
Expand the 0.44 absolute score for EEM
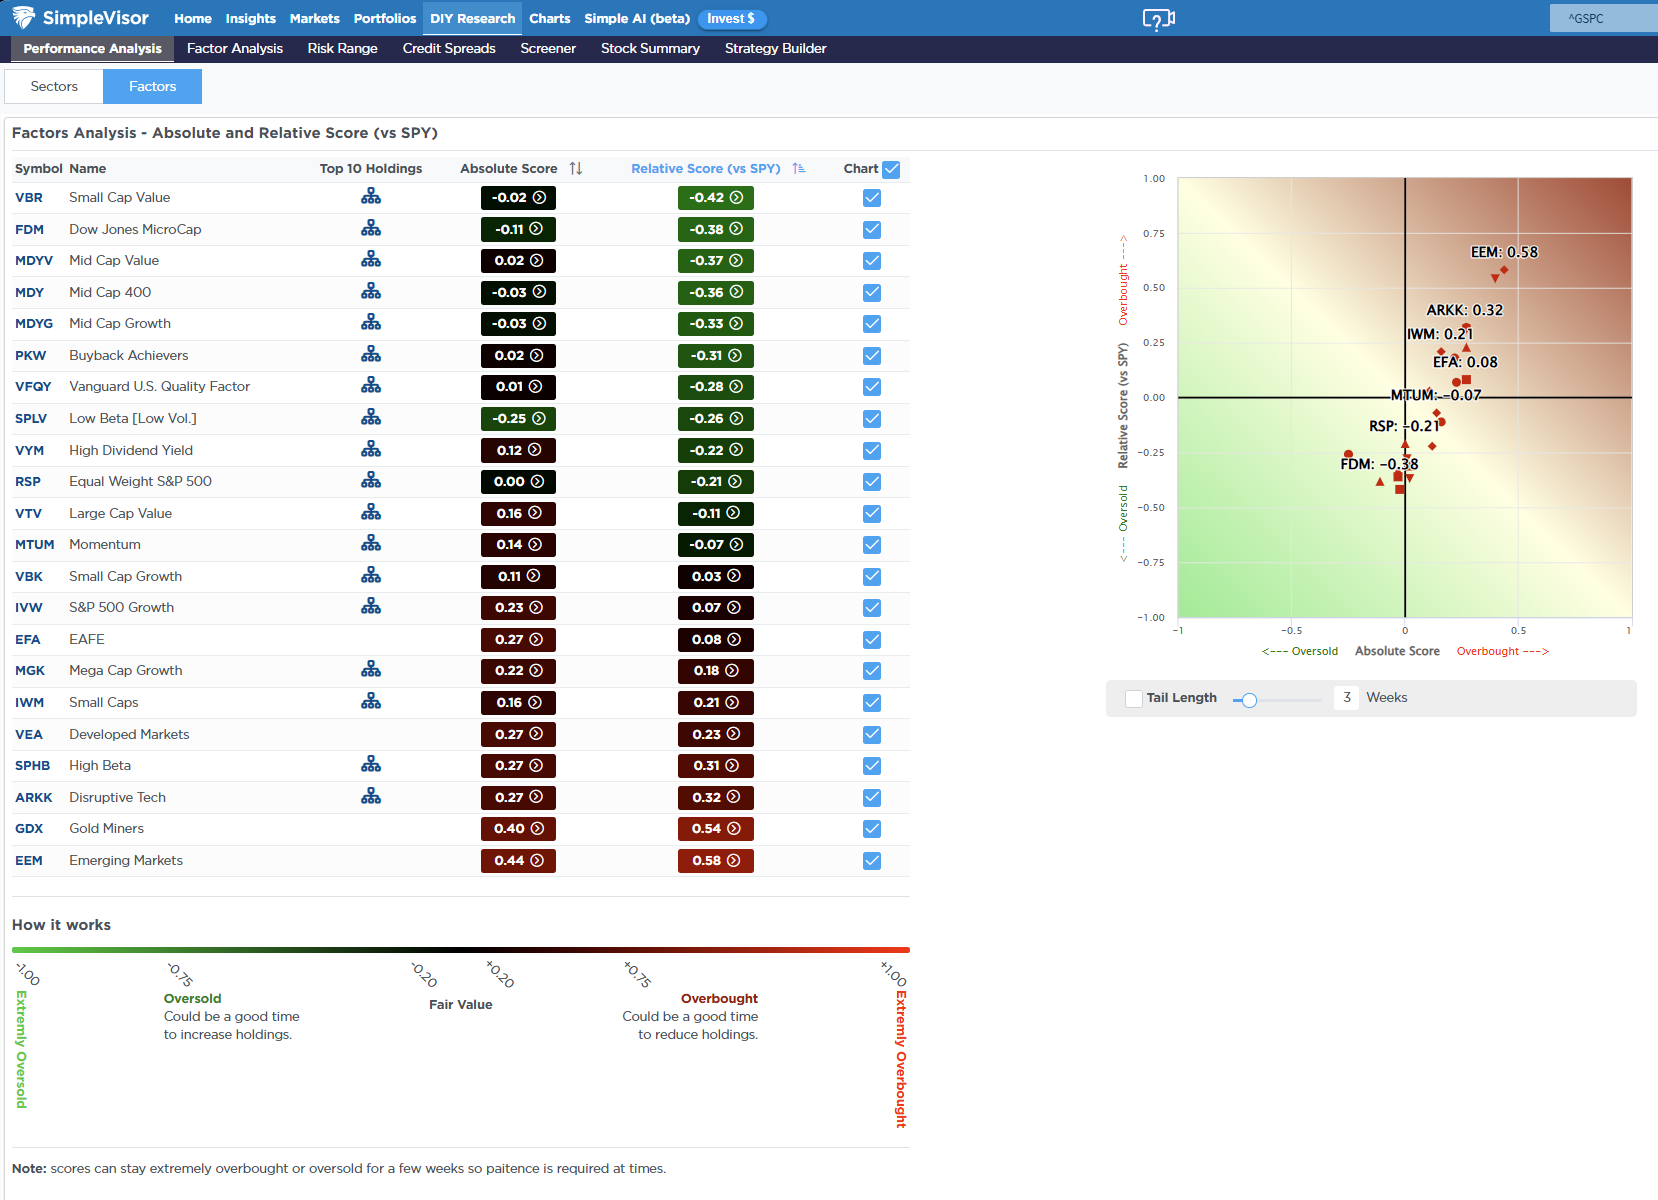tap(518, 861)
